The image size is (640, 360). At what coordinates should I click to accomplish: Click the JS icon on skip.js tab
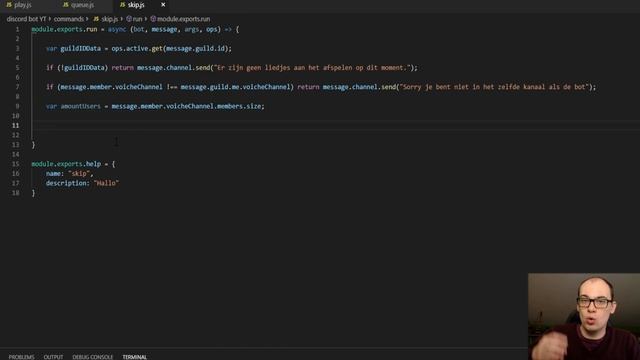tap(122, 5)
